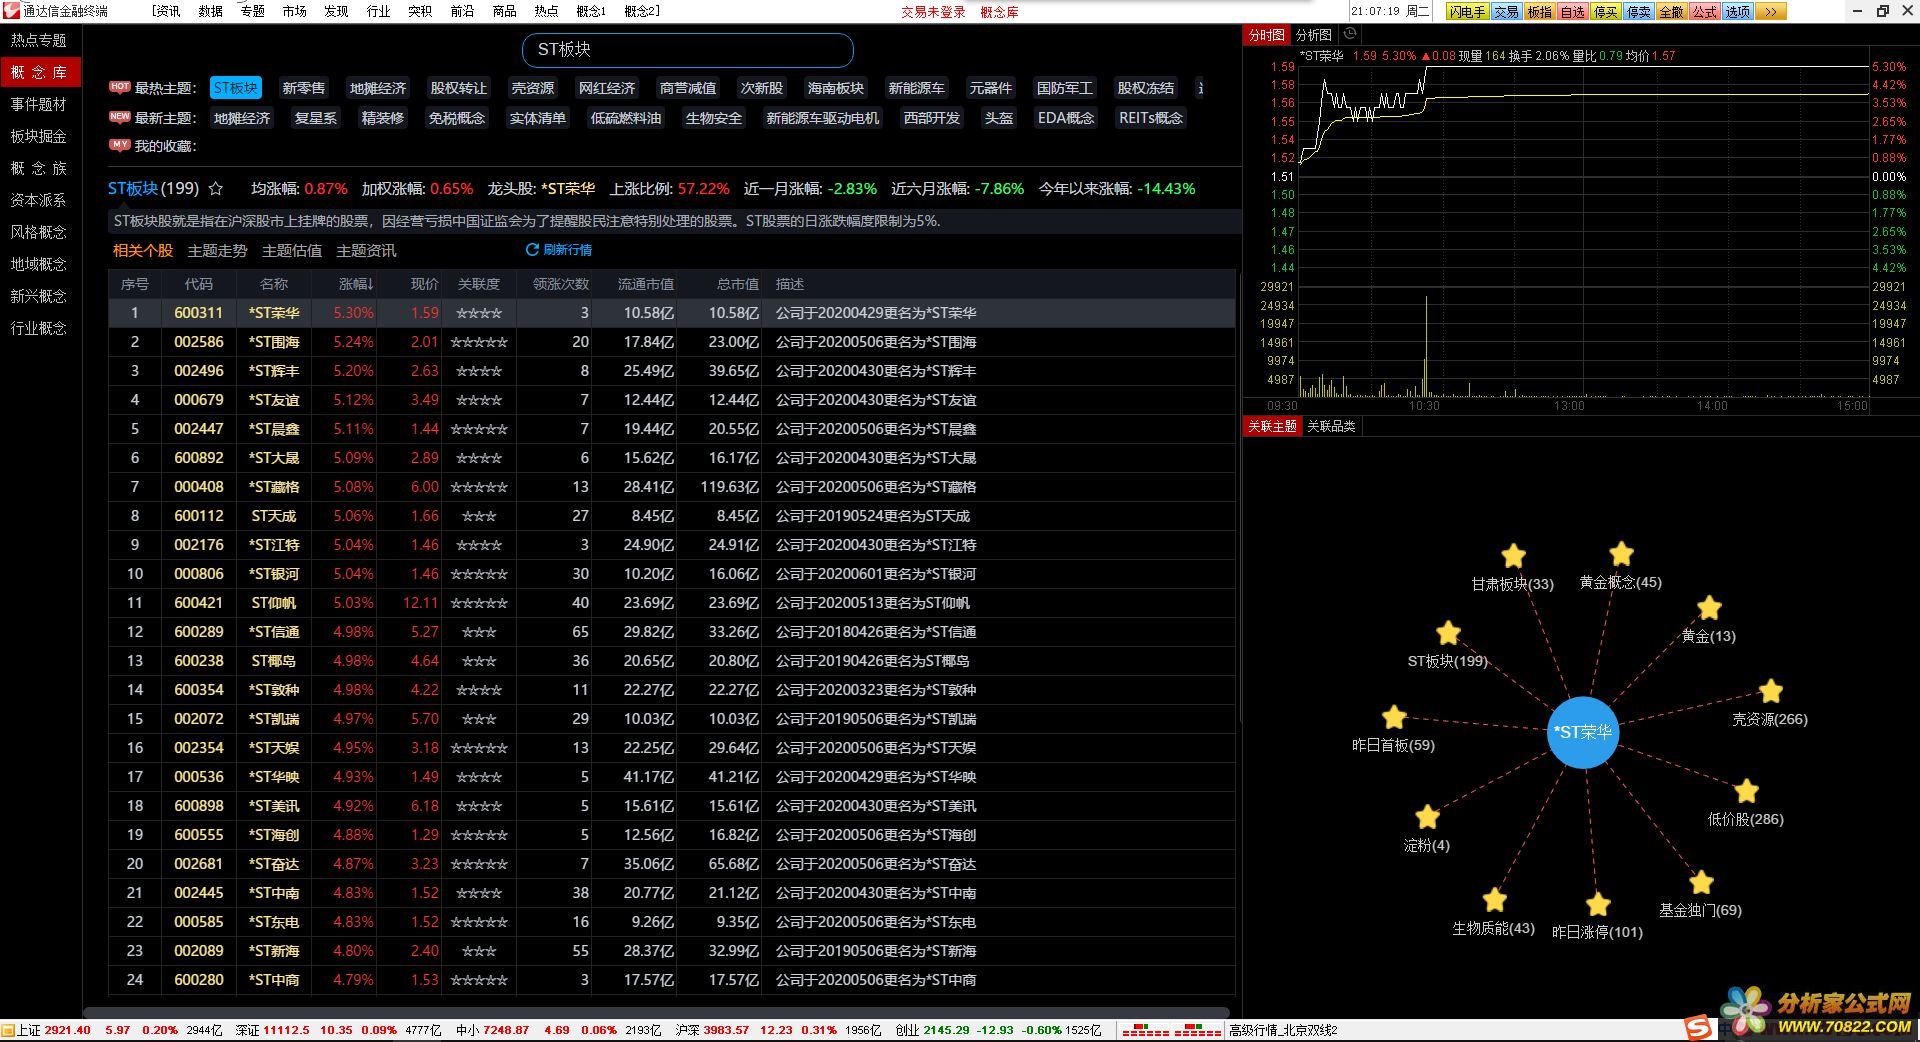
Task: Open the 行业 menu
Action: 378,11
